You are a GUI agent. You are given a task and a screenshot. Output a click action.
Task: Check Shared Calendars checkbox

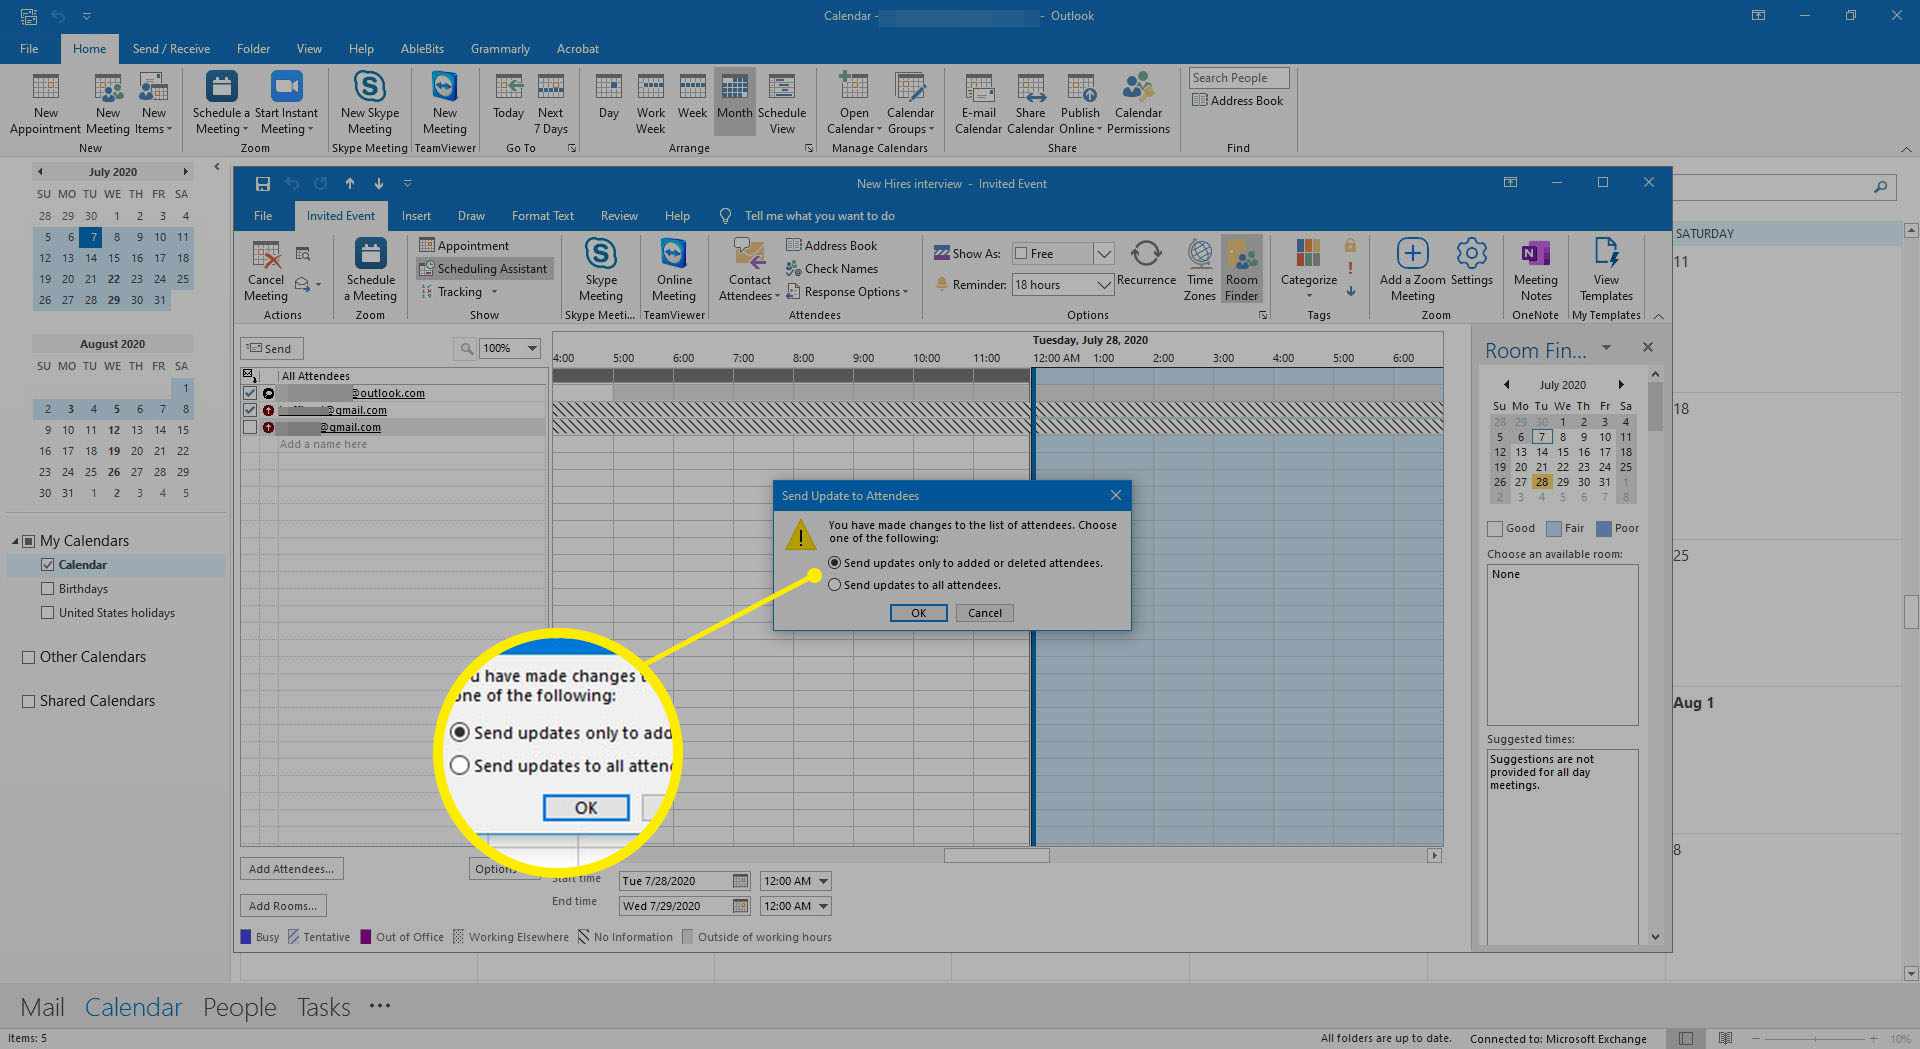click(x=29, y=701)
